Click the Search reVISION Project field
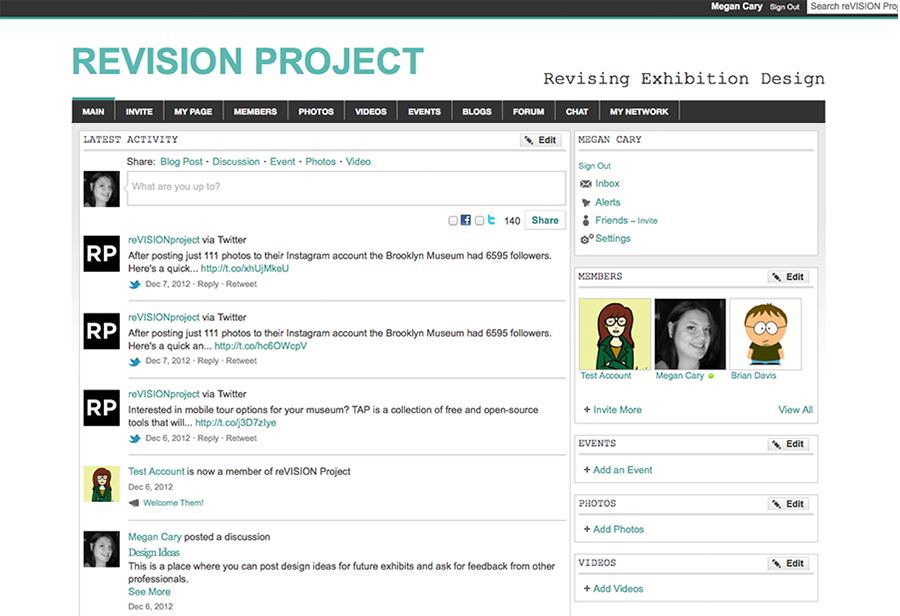Image resolution: width=900 pixels, height=616 pixels. coord(852,6)
